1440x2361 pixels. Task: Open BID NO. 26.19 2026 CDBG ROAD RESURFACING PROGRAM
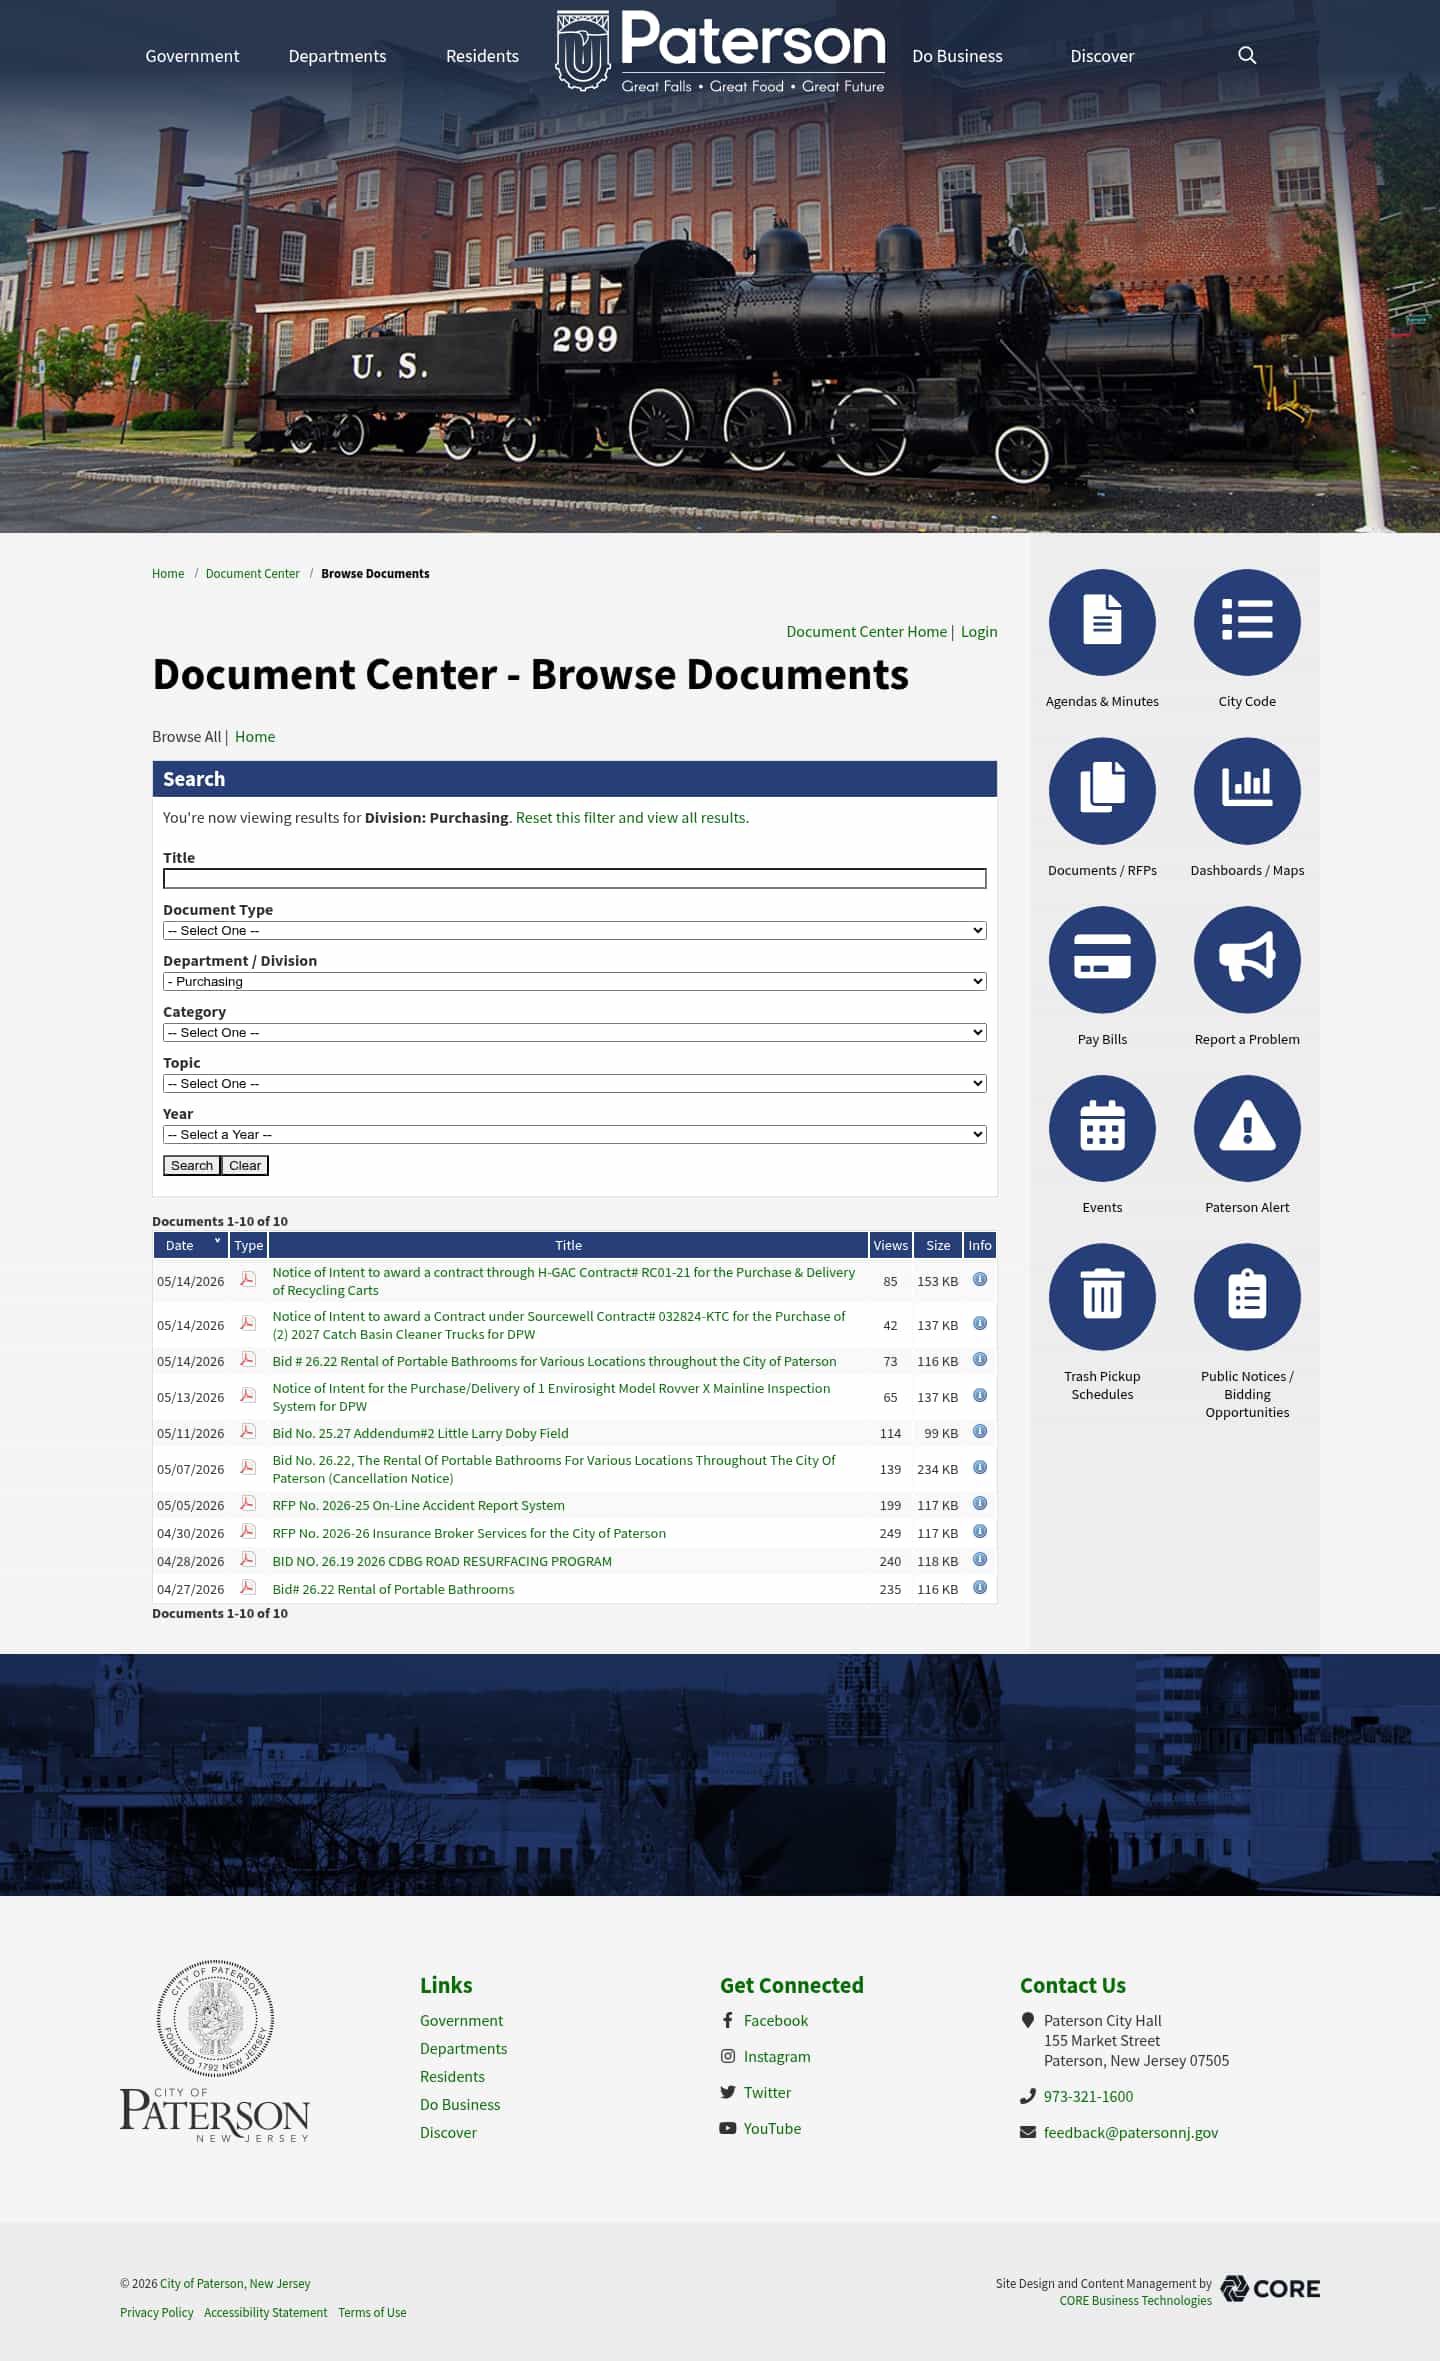(x=442, y=1561)
